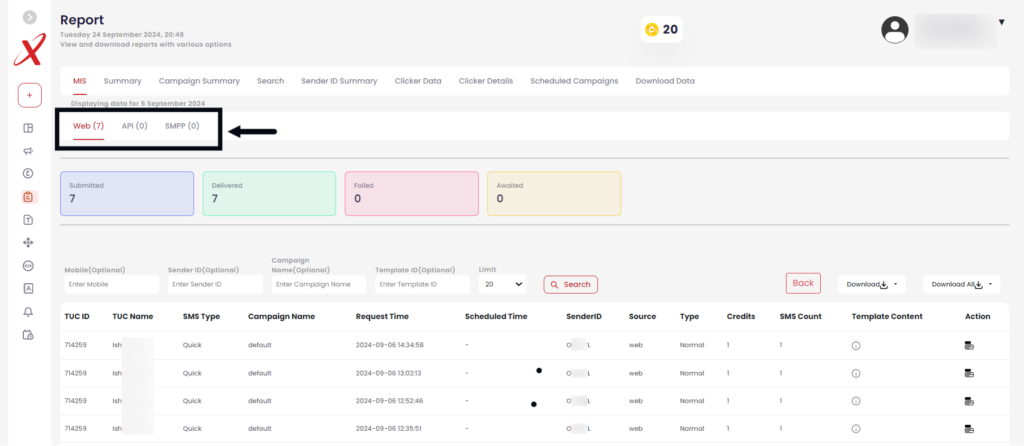The image size is (1024, 446).
Task: Open the address book A icon in sidebar
Action: [28, 289]
